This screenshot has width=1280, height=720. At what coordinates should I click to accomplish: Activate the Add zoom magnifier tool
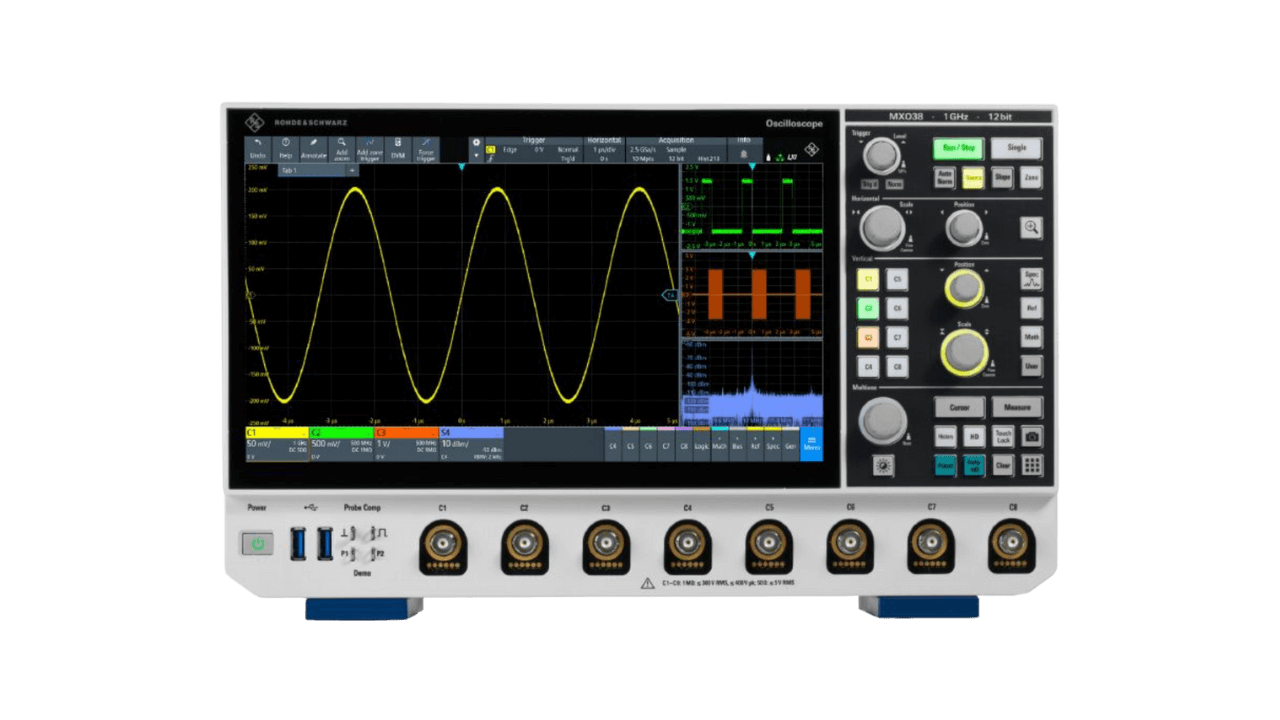pos(342,148)
